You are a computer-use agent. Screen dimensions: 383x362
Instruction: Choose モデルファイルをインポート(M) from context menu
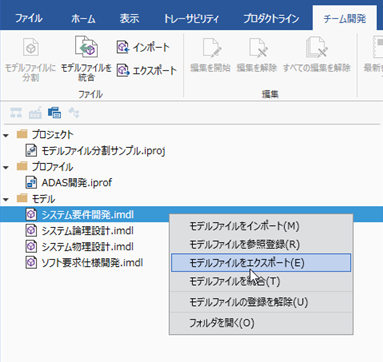[x=261, y=226]
